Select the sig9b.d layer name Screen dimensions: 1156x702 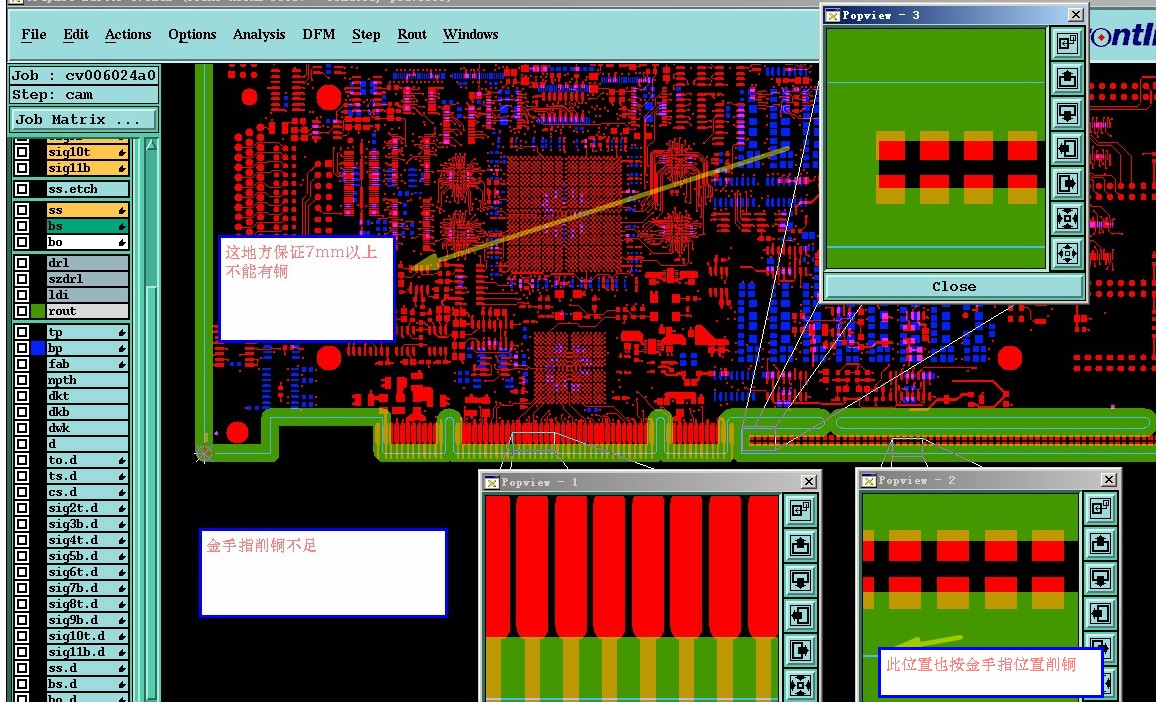point(88,620)
